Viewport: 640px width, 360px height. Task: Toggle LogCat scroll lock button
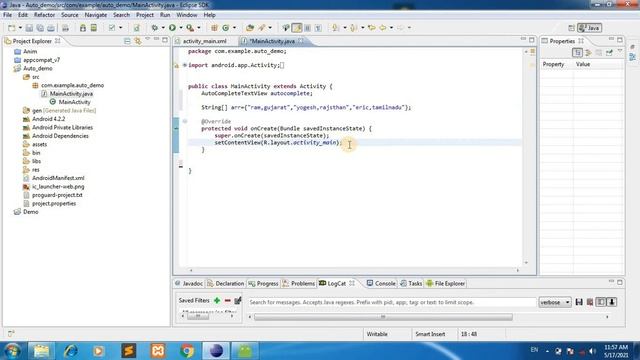[612, 302]
